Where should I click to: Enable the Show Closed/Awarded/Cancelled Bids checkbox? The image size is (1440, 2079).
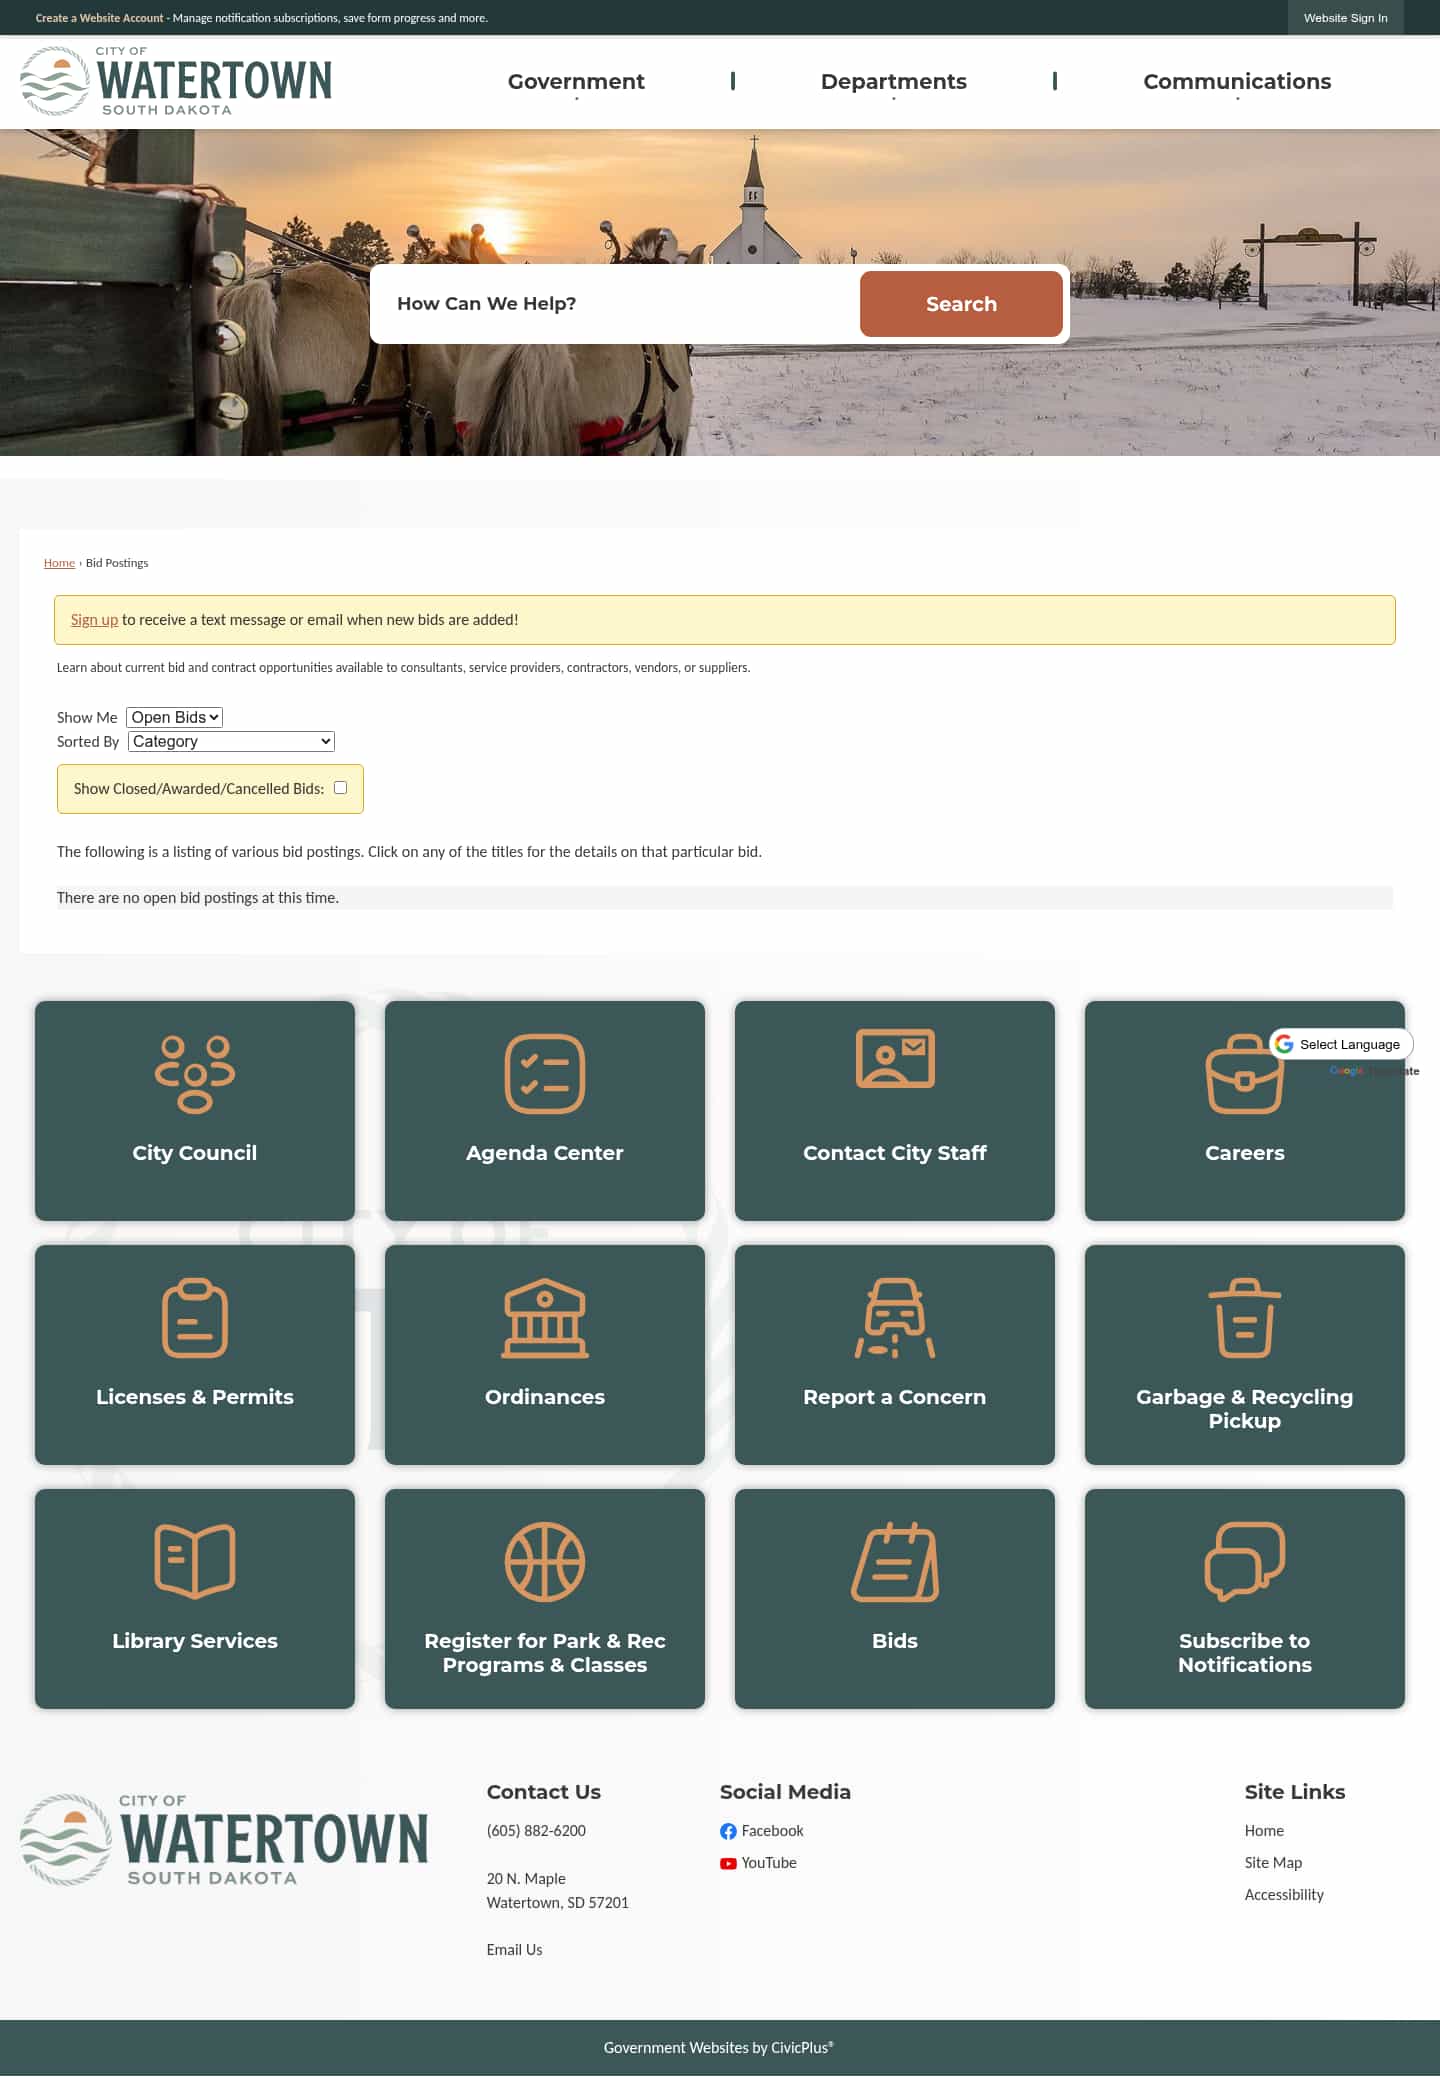[340, 788]
